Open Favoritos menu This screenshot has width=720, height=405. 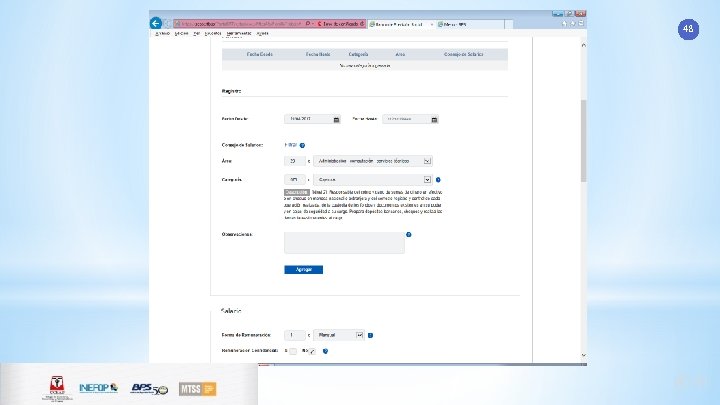[x=213, y=34]
